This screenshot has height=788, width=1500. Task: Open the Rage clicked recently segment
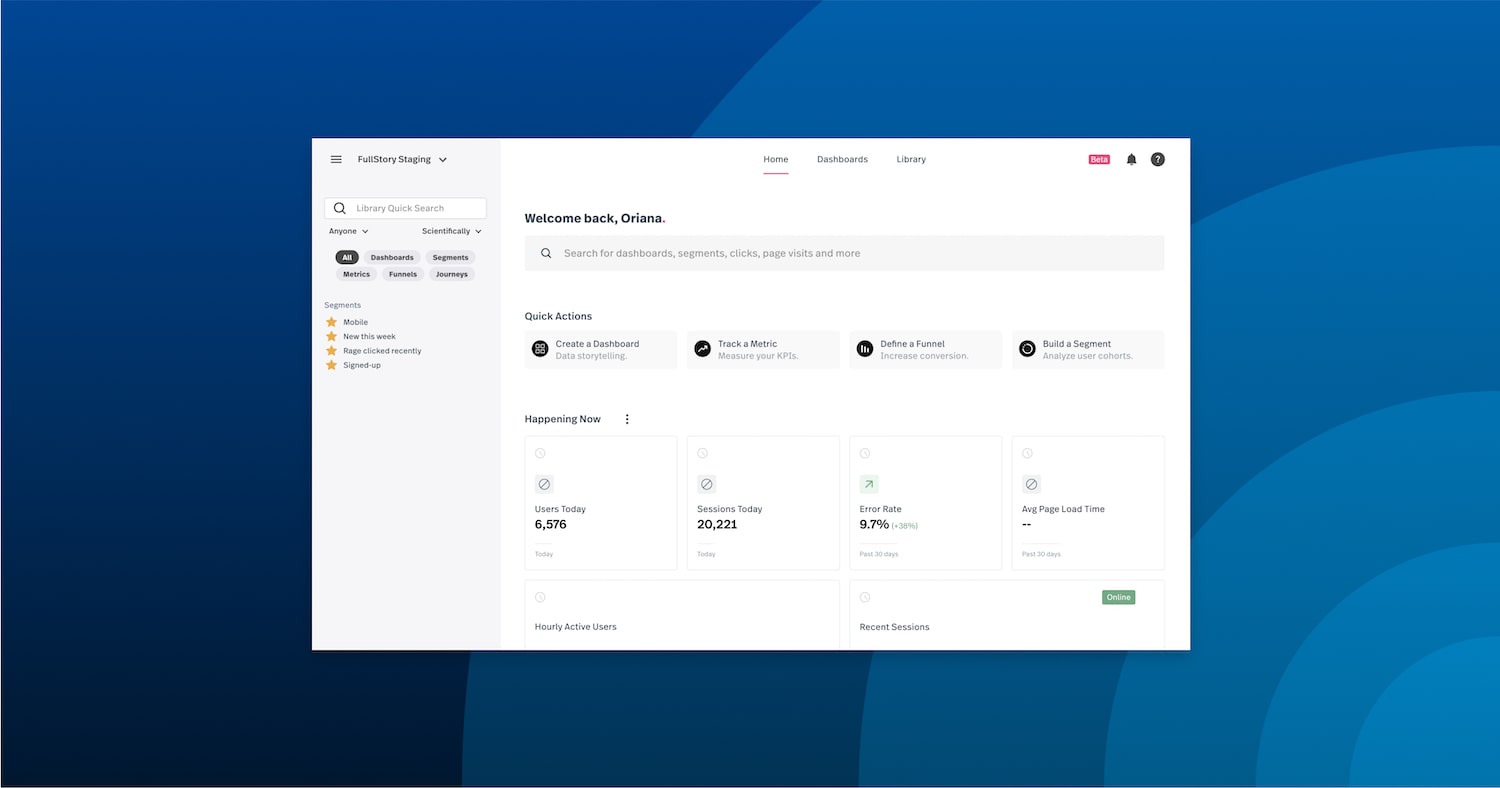380,351
